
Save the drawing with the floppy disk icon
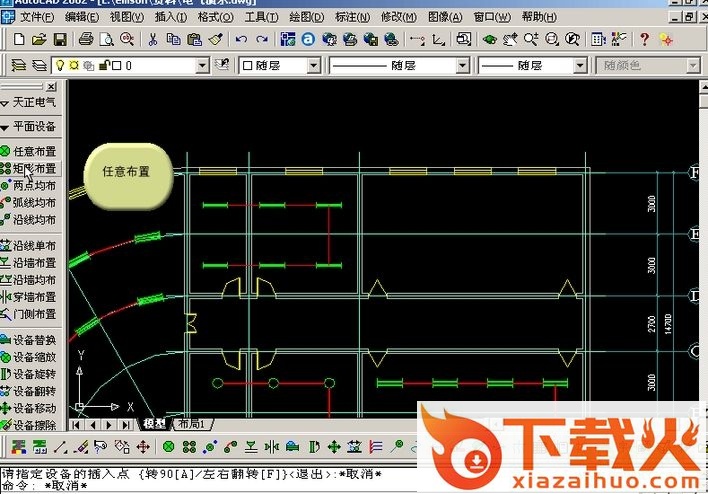click(60, 39)
